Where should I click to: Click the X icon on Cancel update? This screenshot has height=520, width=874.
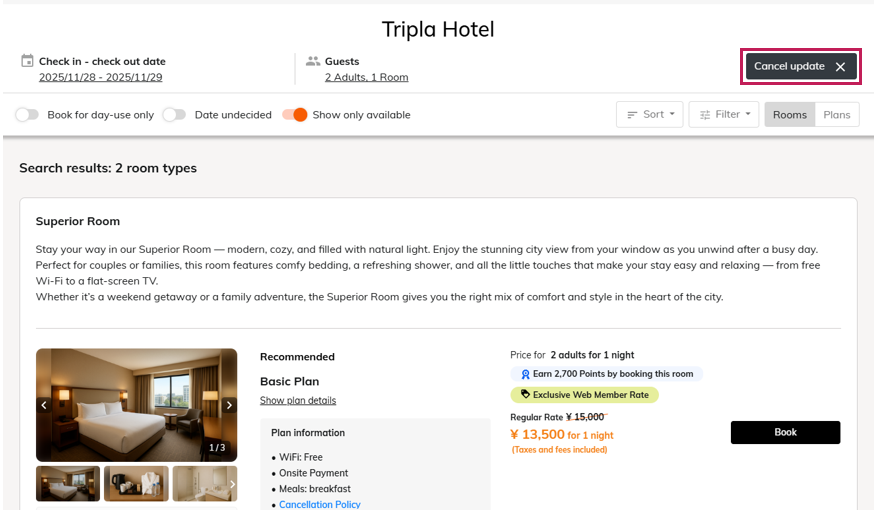[840, 67]
